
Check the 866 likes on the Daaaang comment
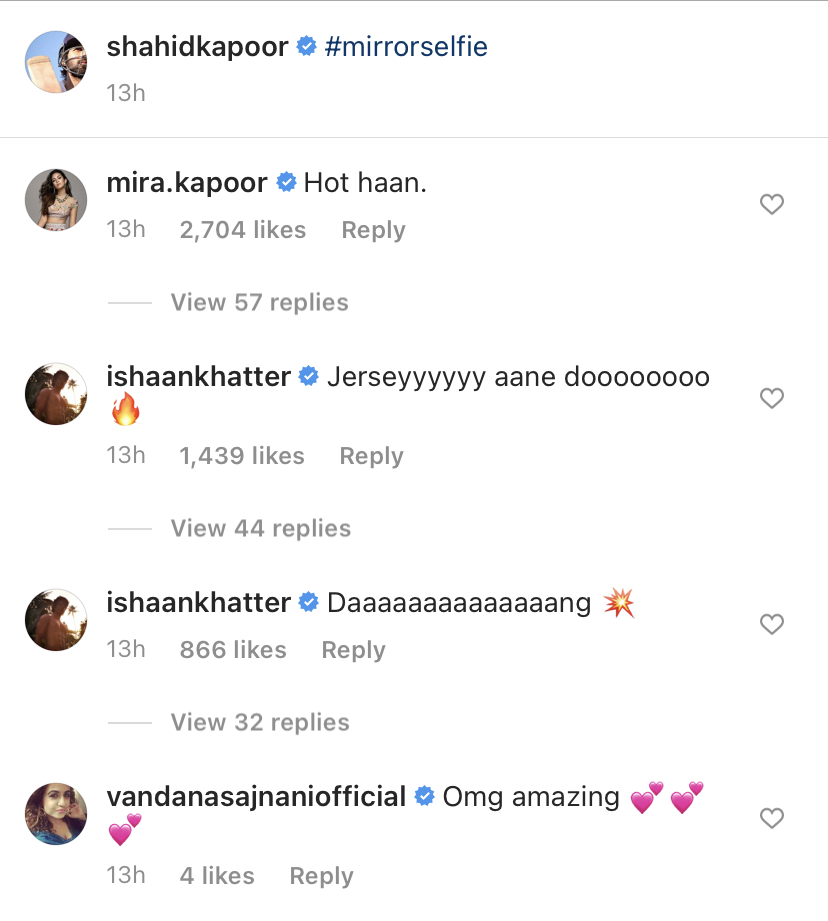[233, 650]
